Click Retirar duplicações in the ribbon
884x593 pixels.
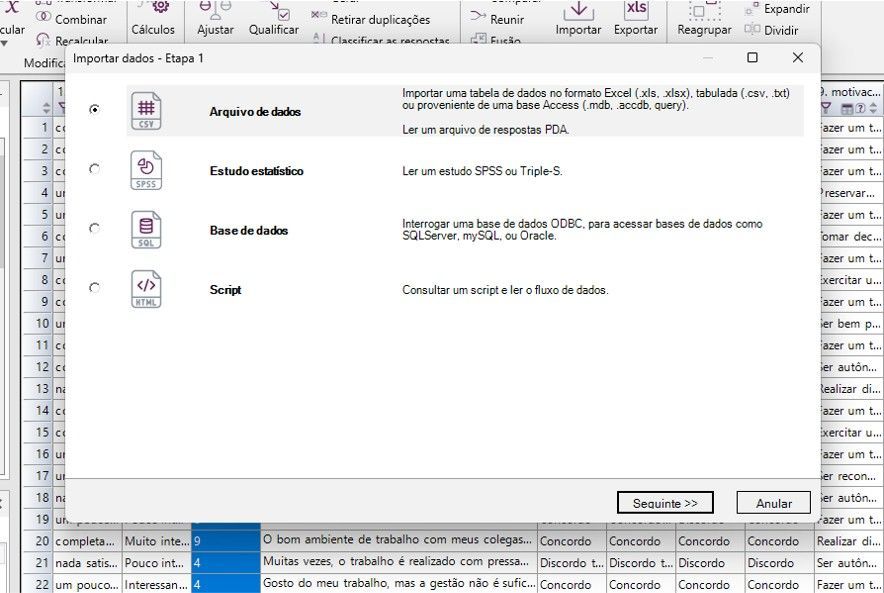370,19
